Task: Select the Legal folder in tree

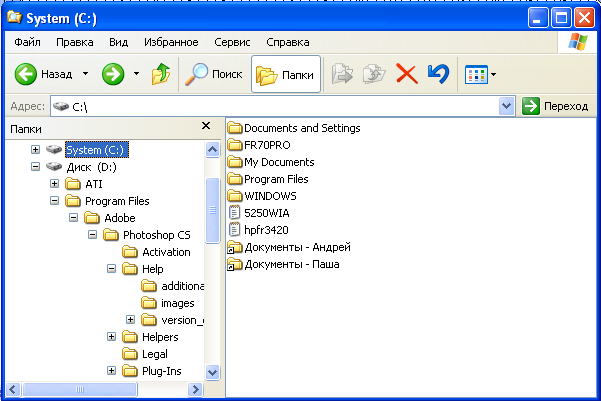Action: (154, 354)
